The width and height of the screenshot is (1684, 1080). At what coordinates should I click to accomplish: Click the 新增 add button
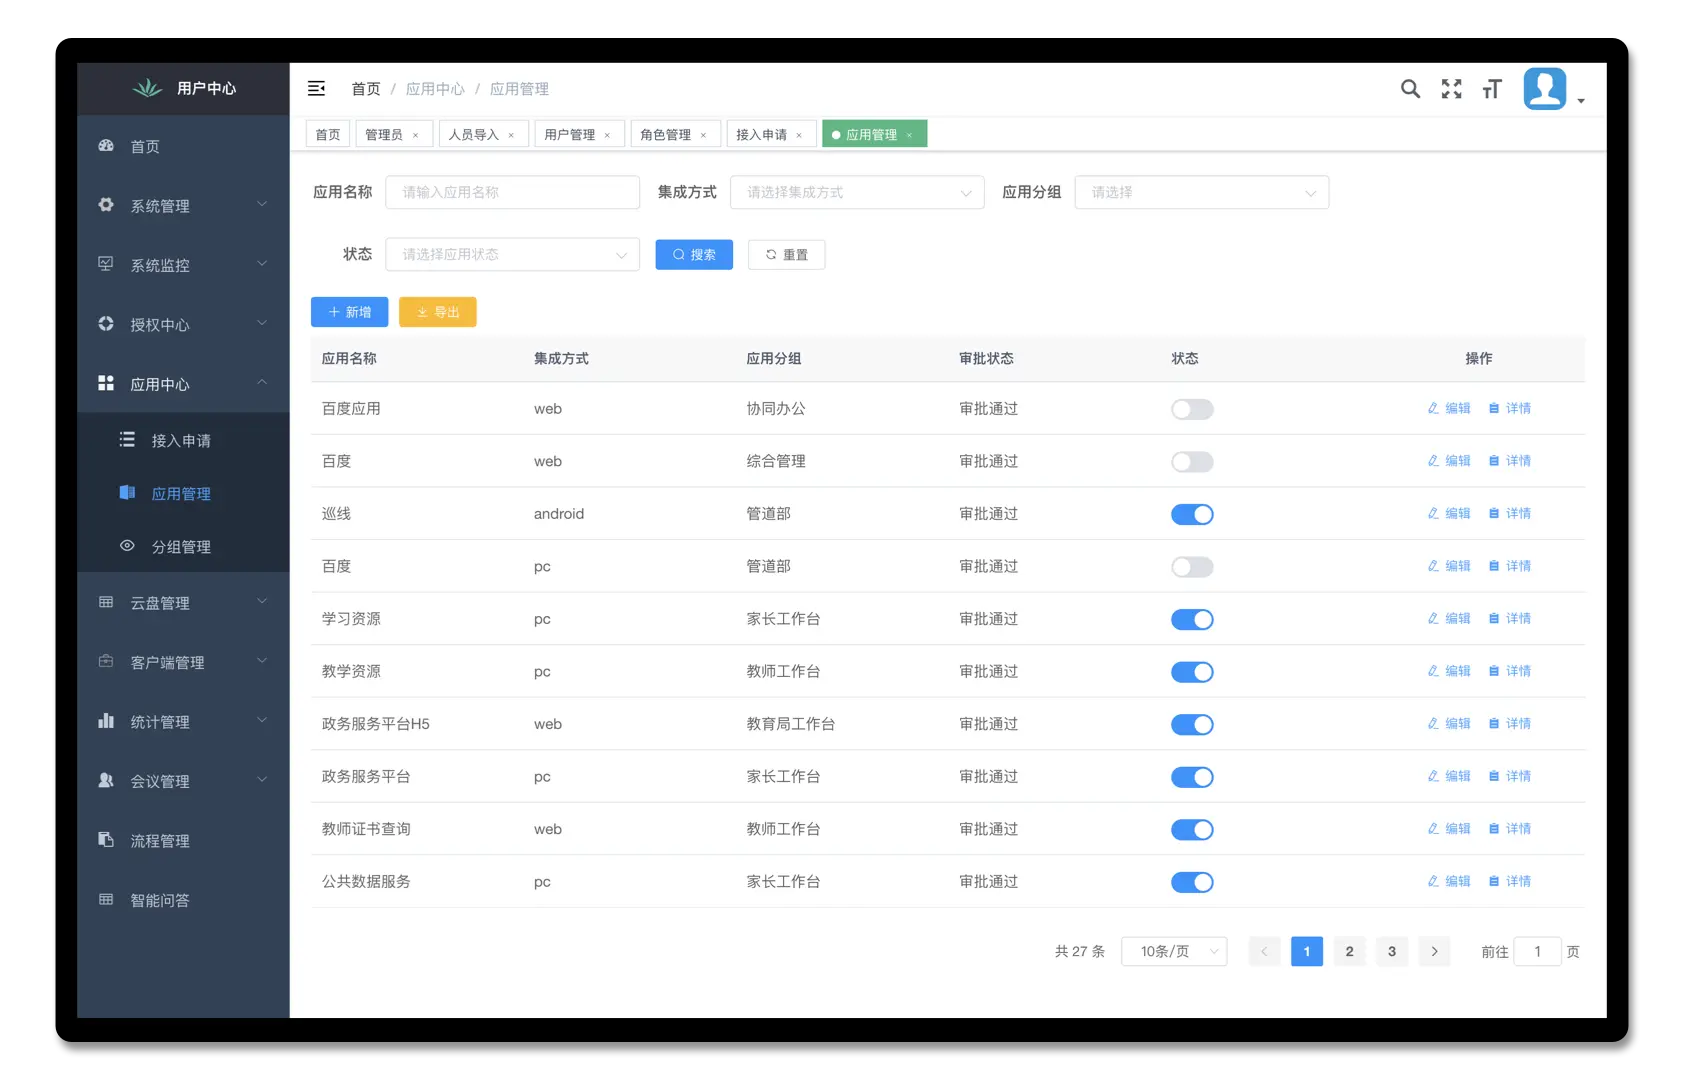(349, 312)
